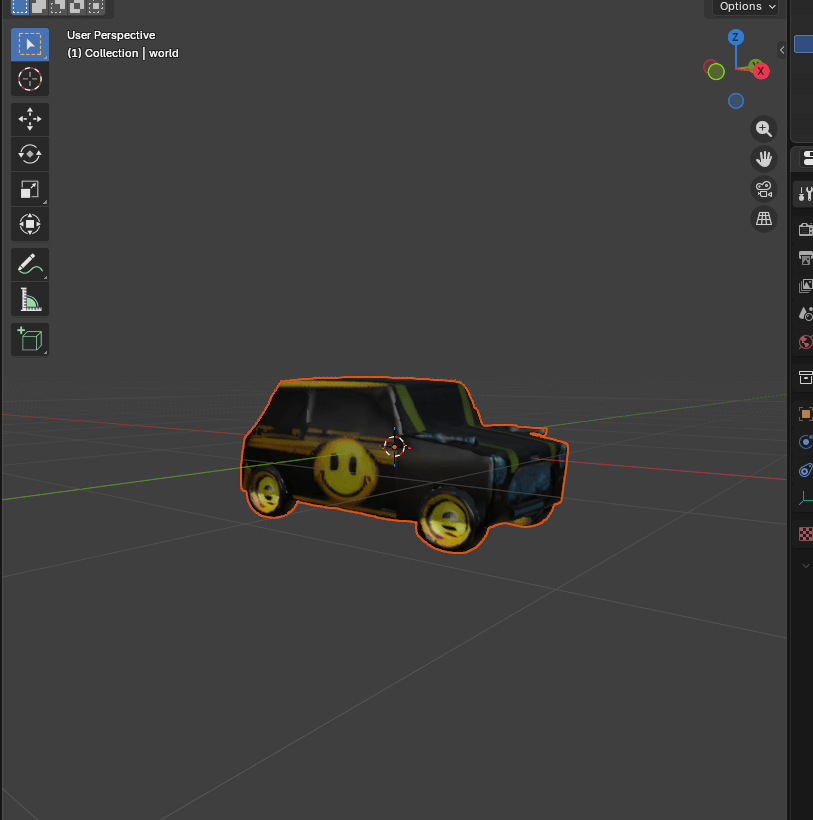Viewport: 813px width, 820px height.
Task: Select the Measure ruler tool
Action: click(x=30, y=299)
